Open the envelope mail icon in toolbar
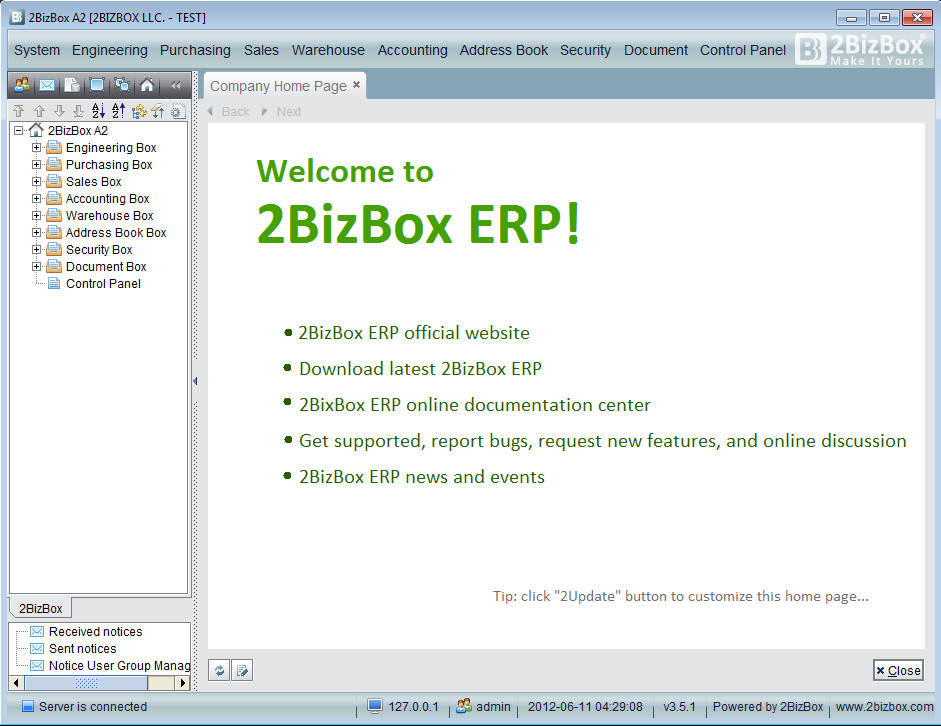Viewport: 941px width, 726px height. [x=47, y=85]
